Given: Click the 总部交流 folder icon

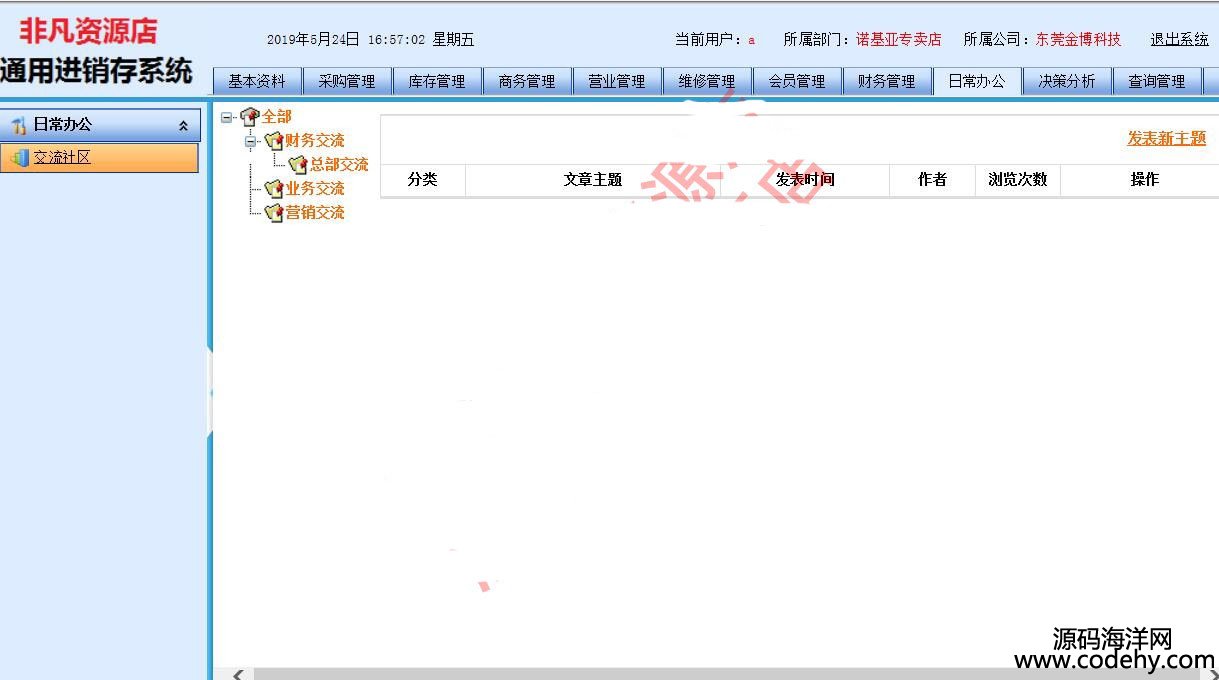Looking at the screenshot, I should [298, 165].
